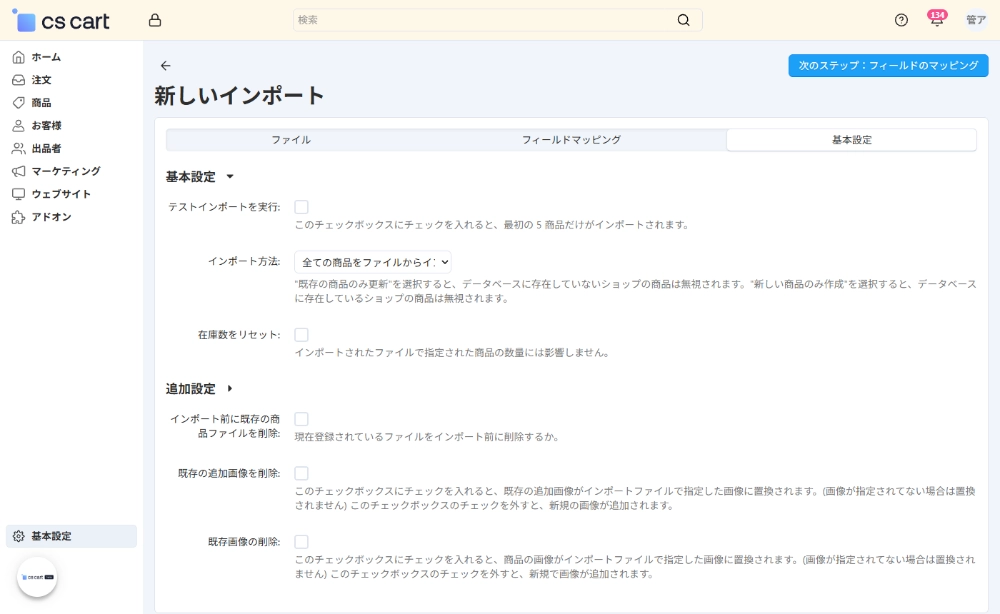1000x614 pixels.
Task: Switch to the フィールドマッピング tab
Action: pos(571,140)
